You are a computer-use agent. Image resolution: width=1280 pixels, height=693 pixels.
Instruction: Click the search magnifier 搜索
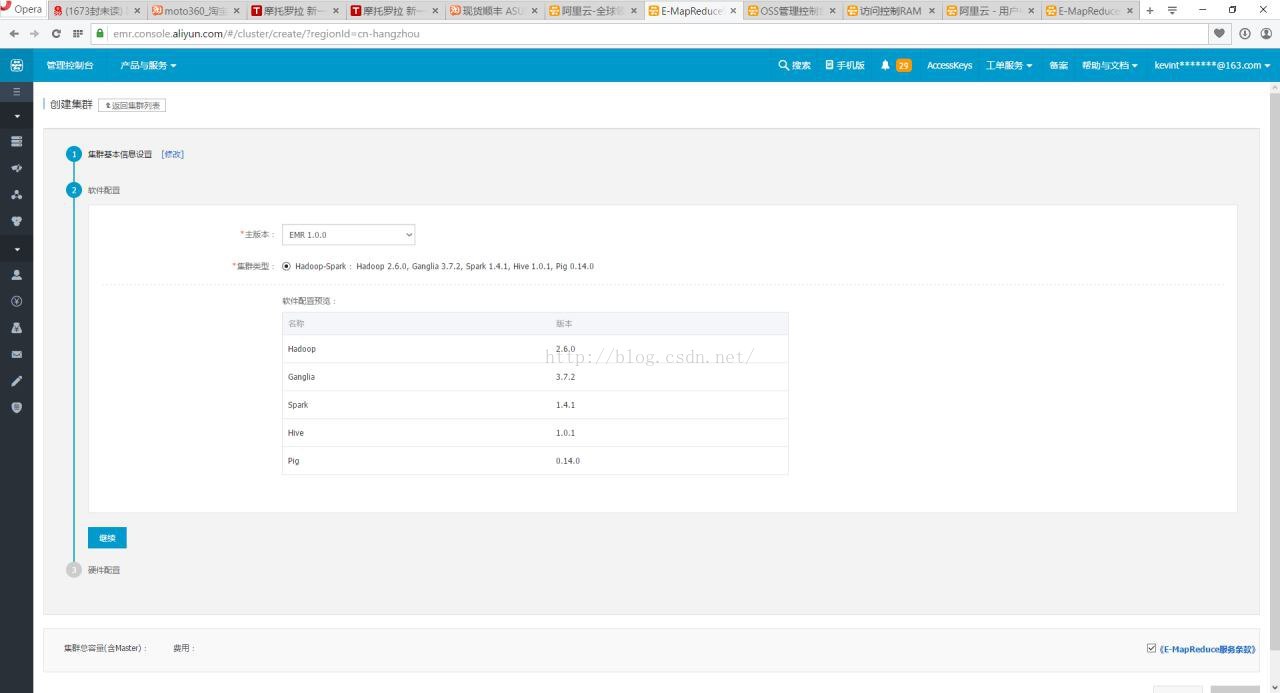[x=795, y=65]
